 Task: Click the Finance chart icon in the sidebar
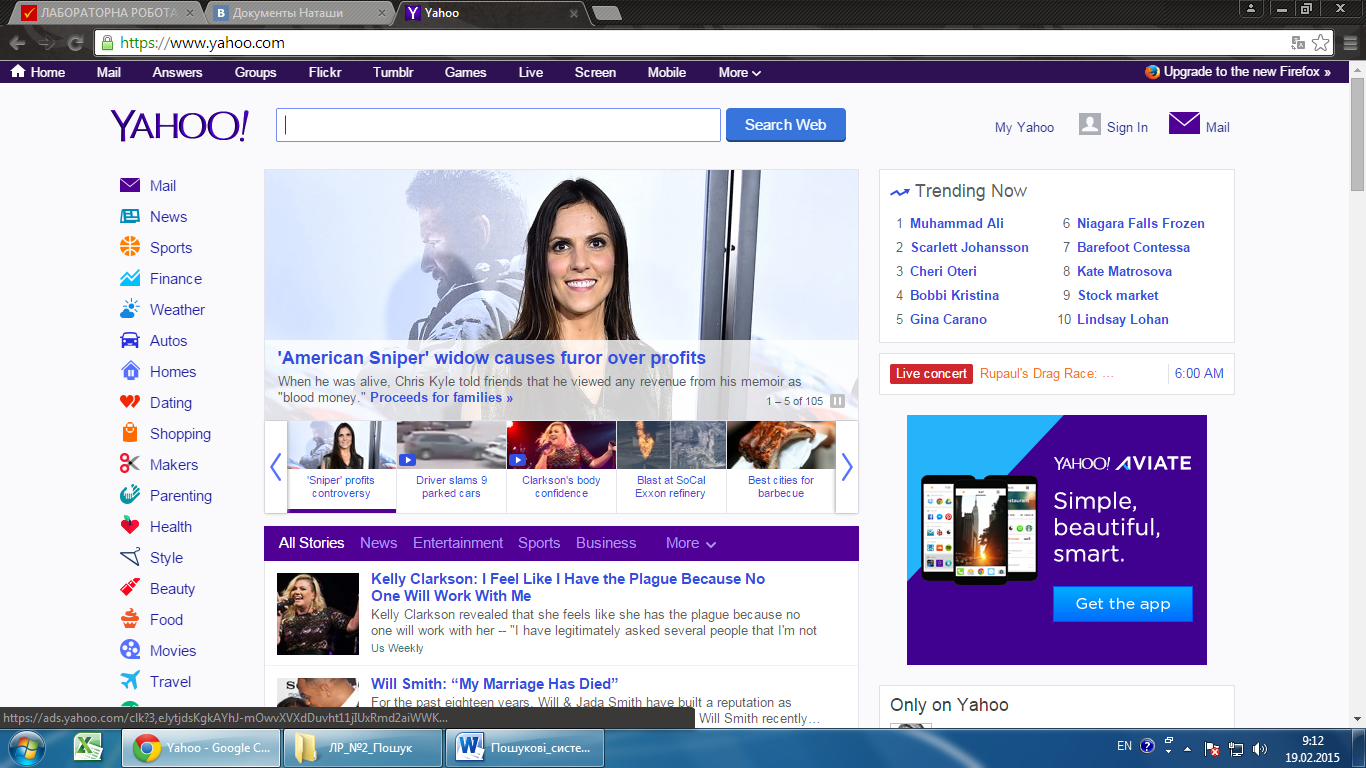pyautogui.click(x=130, y=278)
